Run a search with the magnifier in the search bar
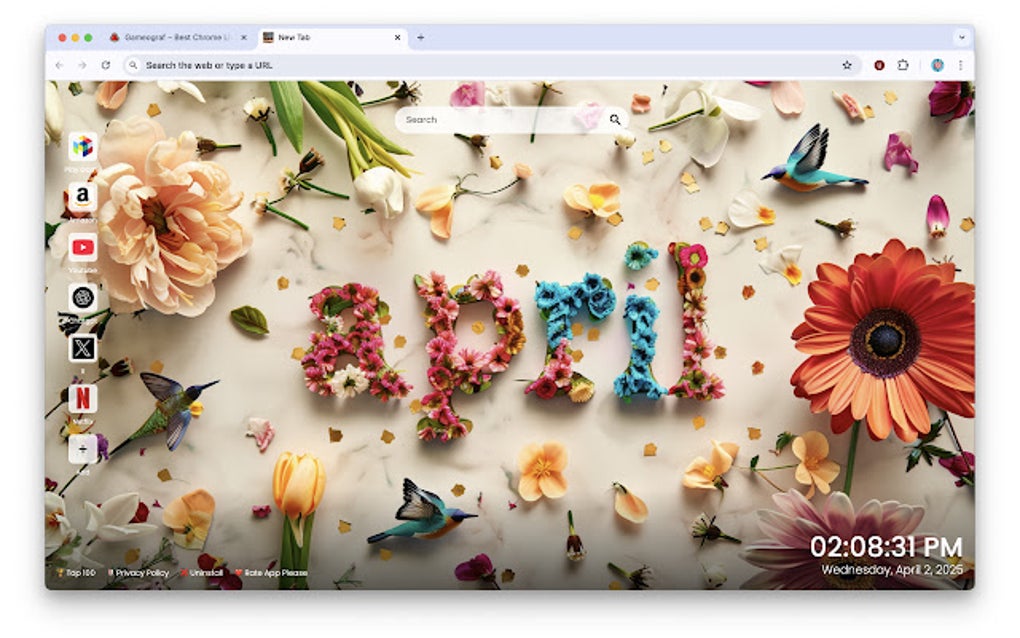Screen dimensions: 1020x638 [615, 119]
